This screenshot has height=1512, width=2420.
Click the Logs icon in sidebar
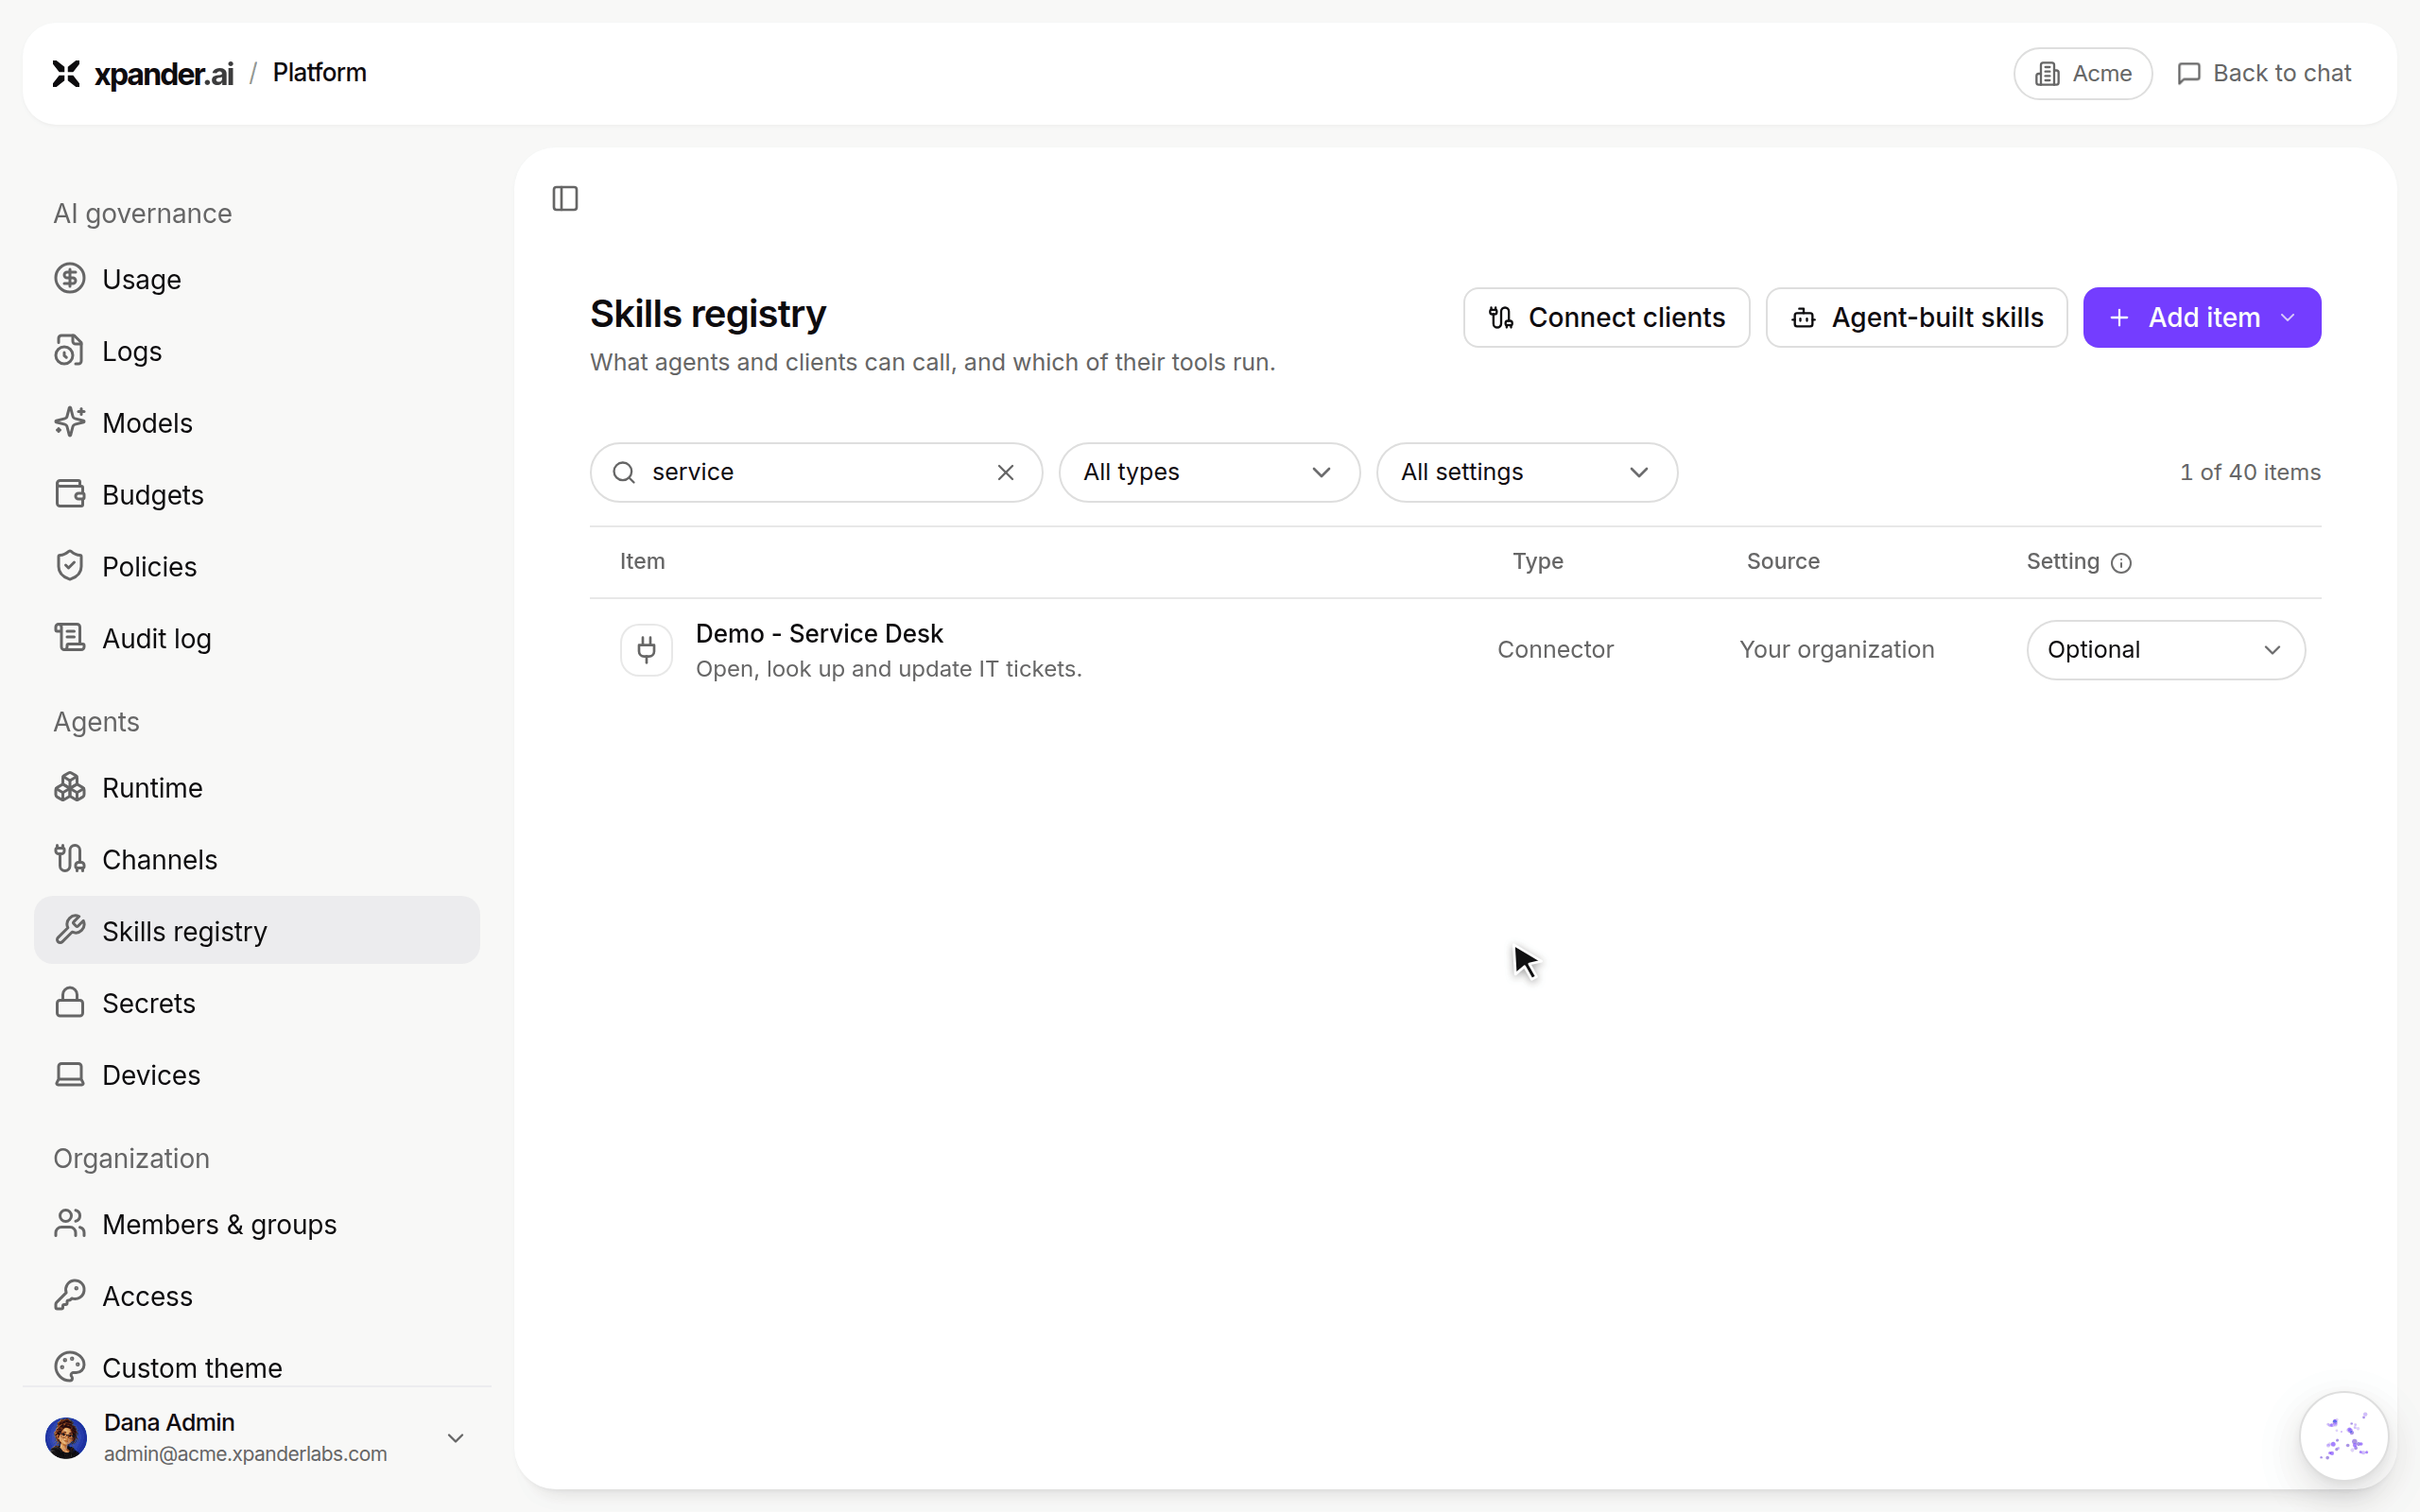pos(69,351)
